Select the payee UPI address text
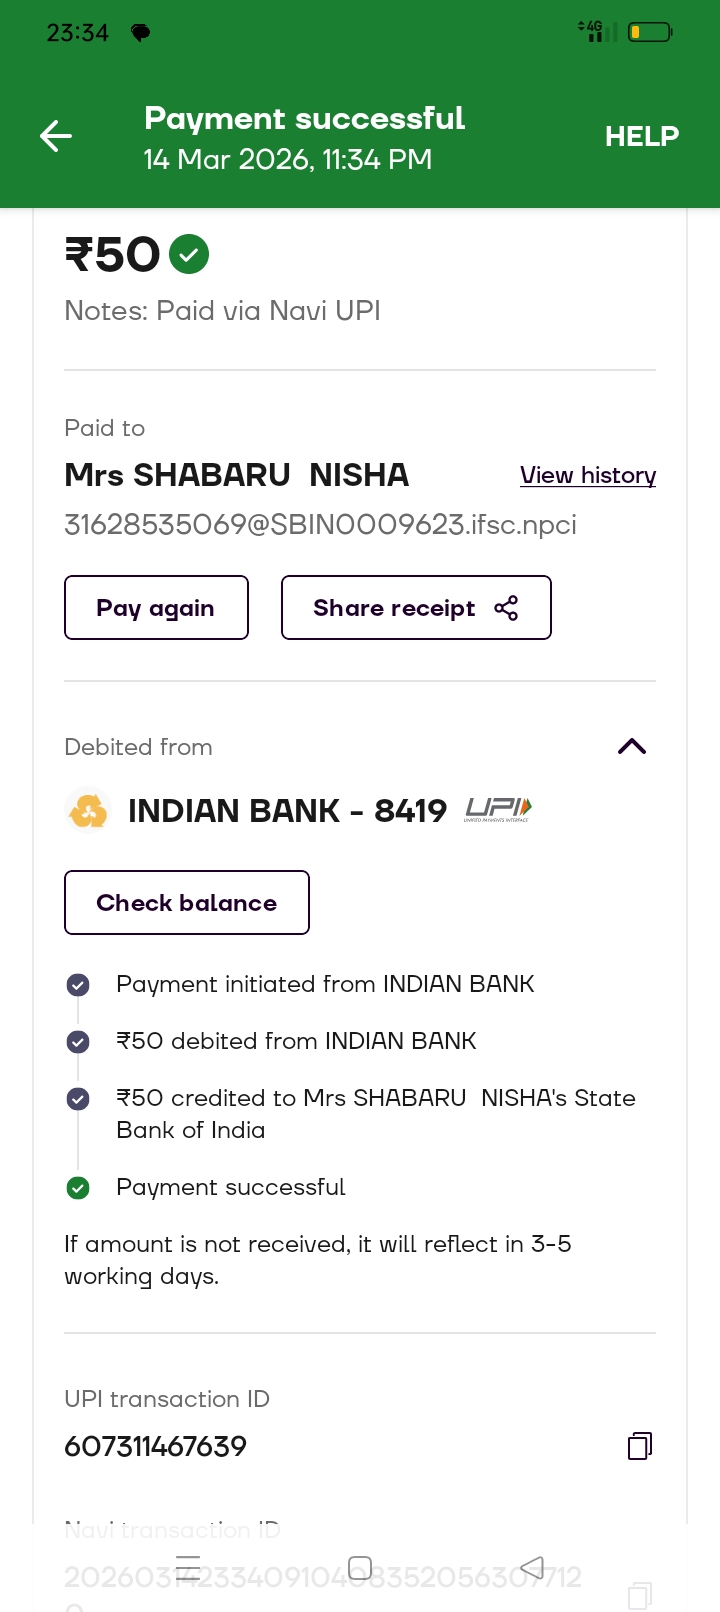The height and width of the screenshot is (1612, 720). pyautogui.click(x=320, y=525)
